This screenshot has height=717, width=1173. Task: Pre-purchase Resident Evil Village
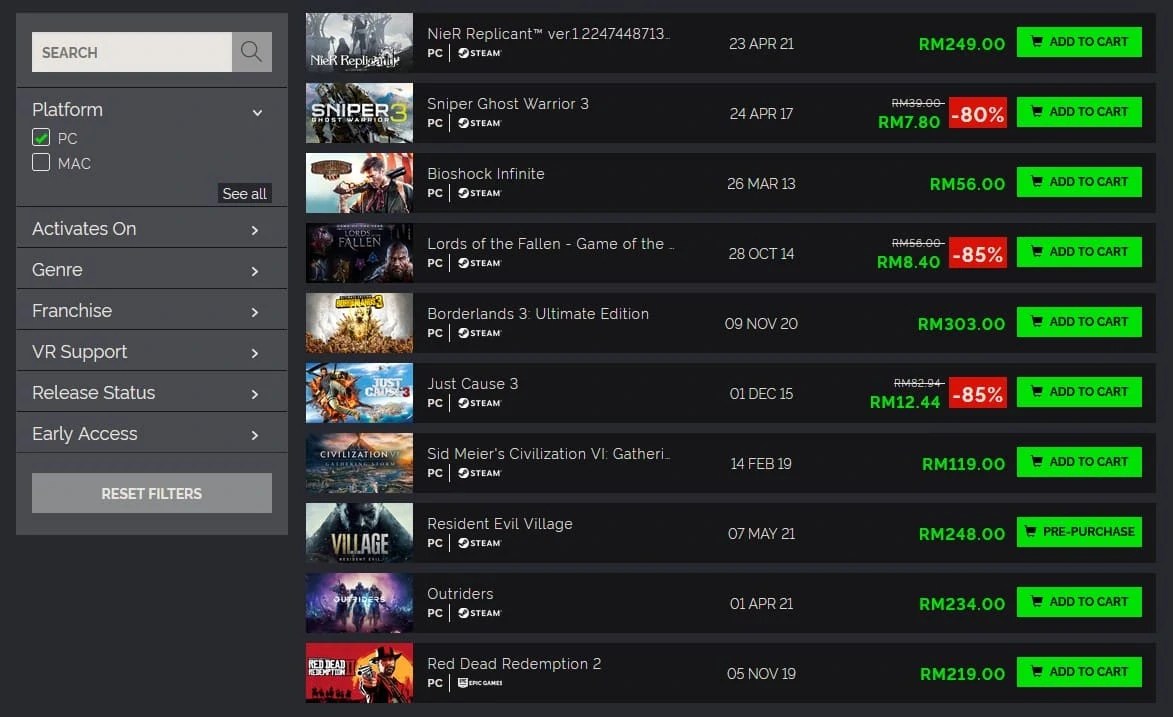point(1079,531)
